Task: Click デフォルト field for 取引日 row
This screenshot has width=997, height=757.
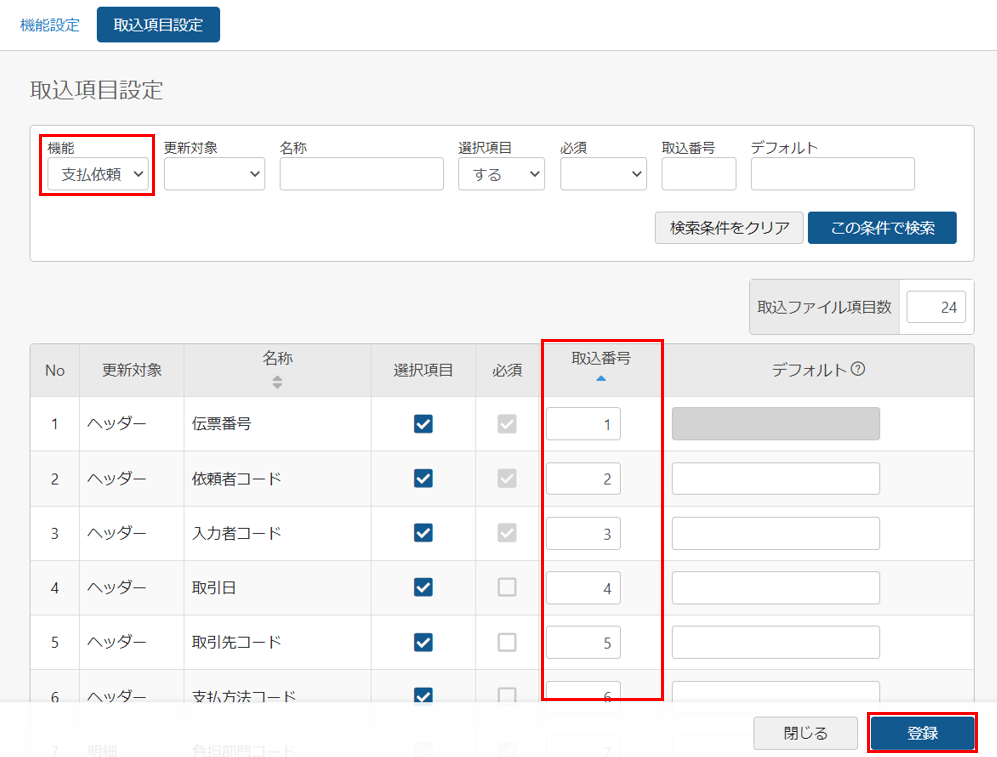Action: pyautogui.click(x=776, y=588)
